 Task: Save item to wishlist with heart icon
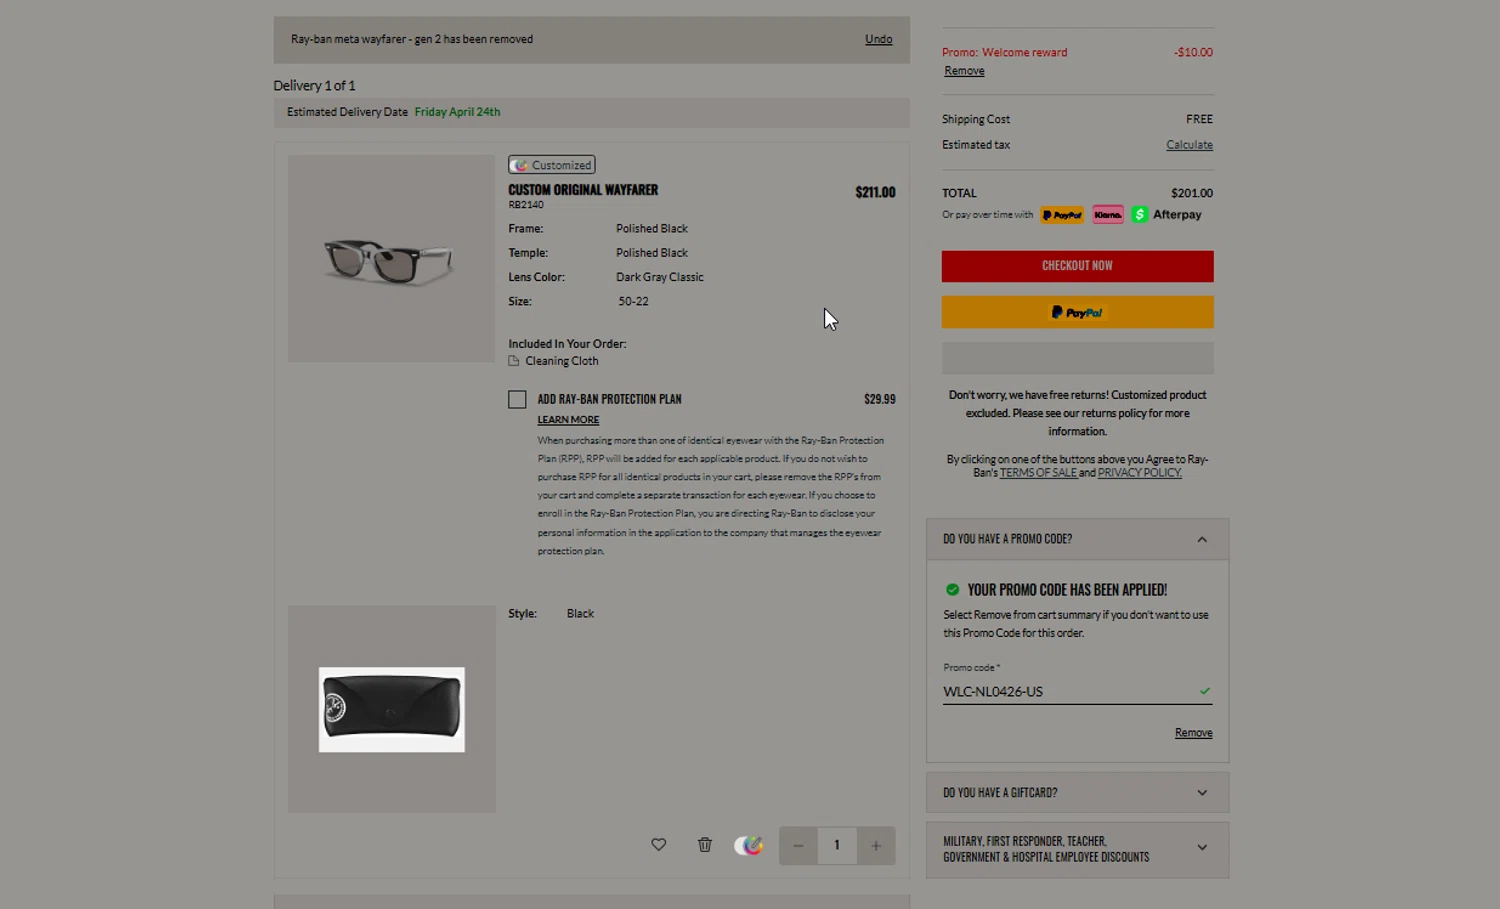[x=658, y=845]
